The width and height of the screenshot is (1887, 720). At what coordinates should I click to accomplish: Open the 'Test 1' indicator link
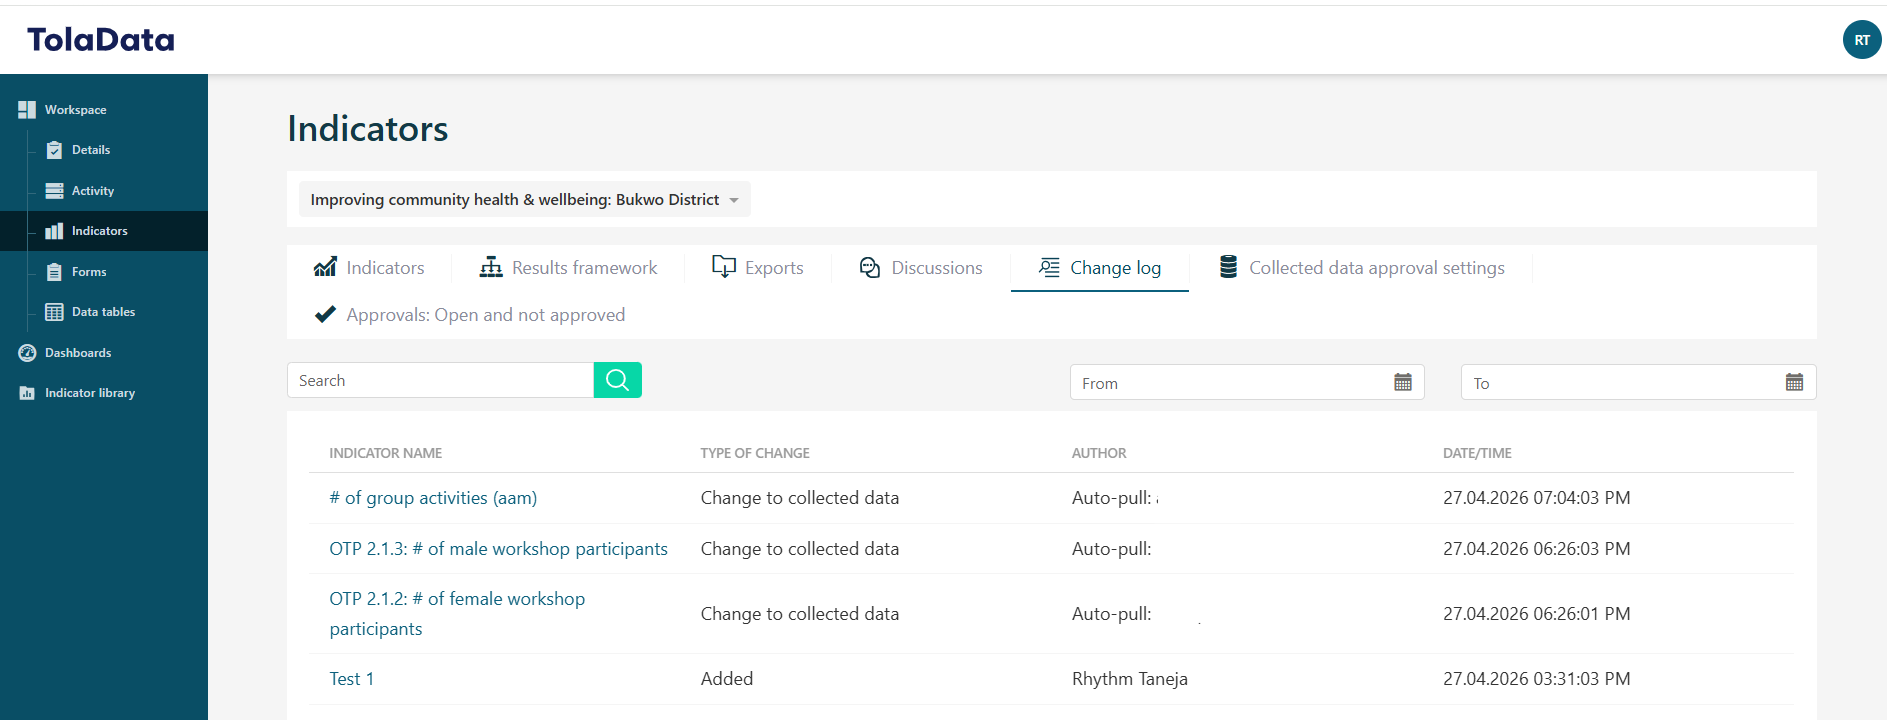pos(352,679)
